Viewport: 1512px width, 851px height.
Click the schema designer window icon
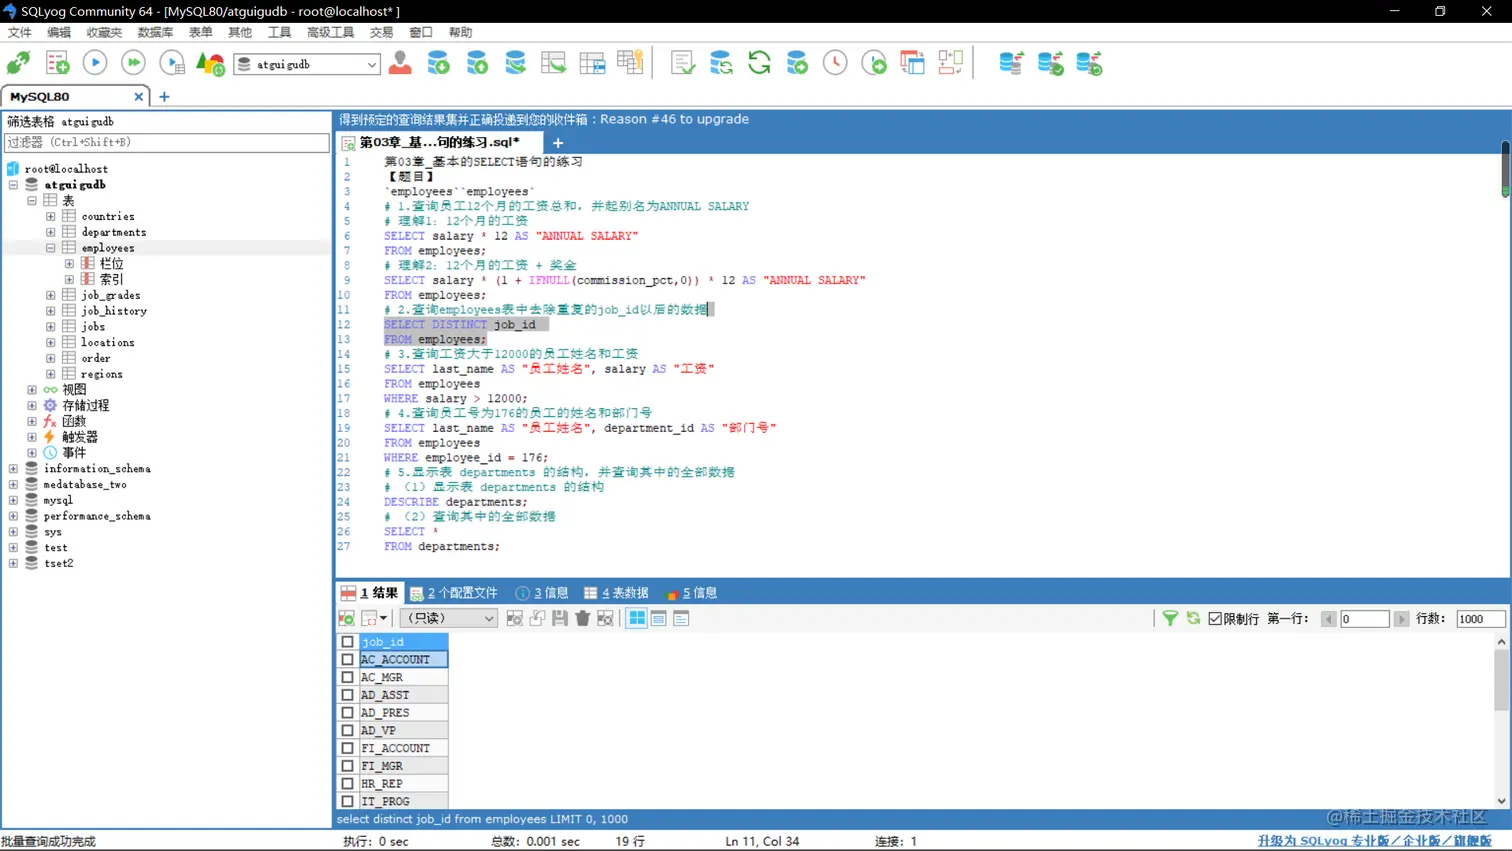[x=912, y=63]
